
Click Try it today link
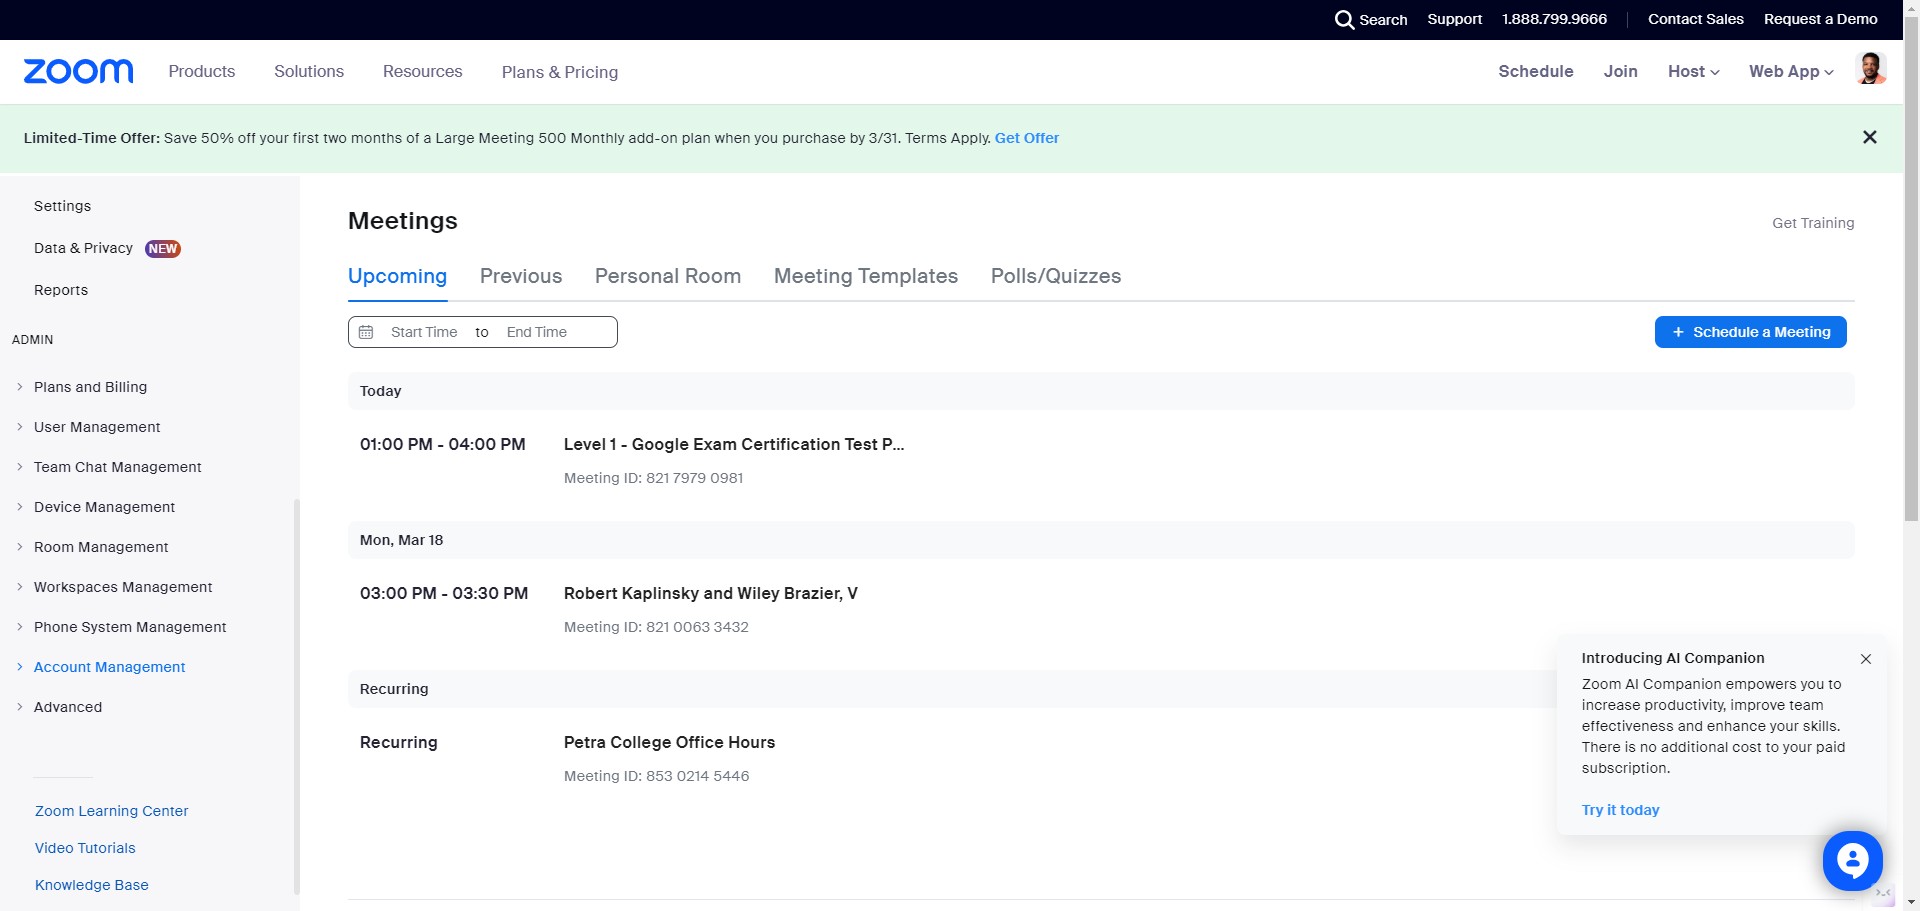pos(1620,810)
